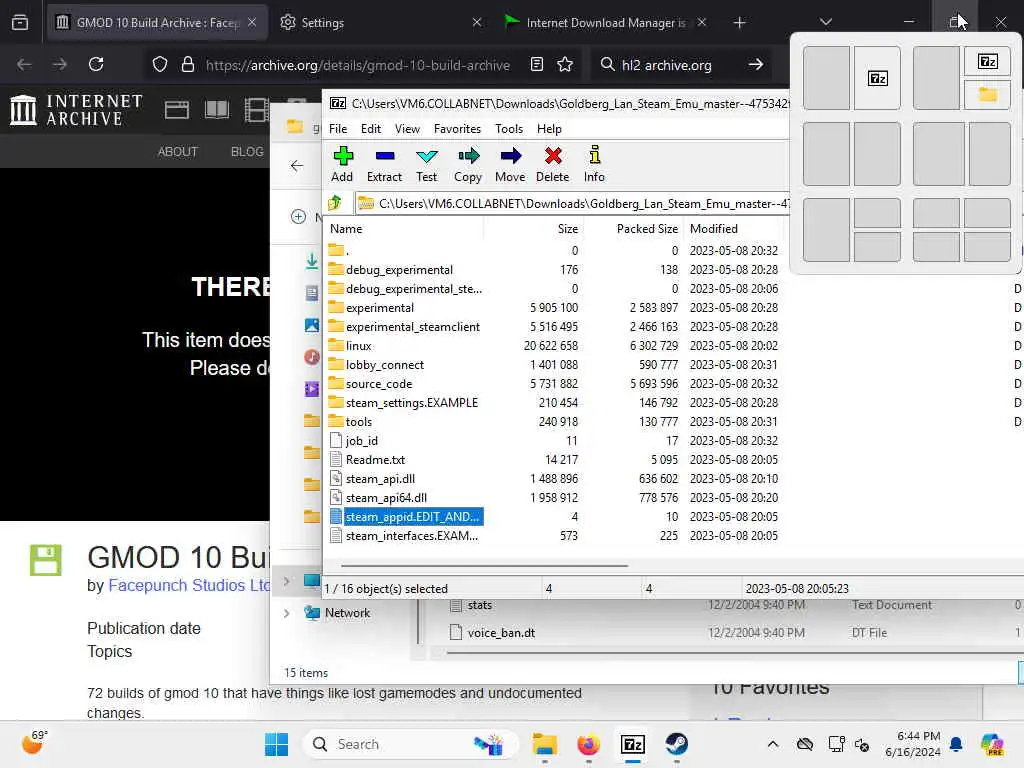Go back in Firefox history
Screen dimensions: 1024x768
tap(24, 64)
